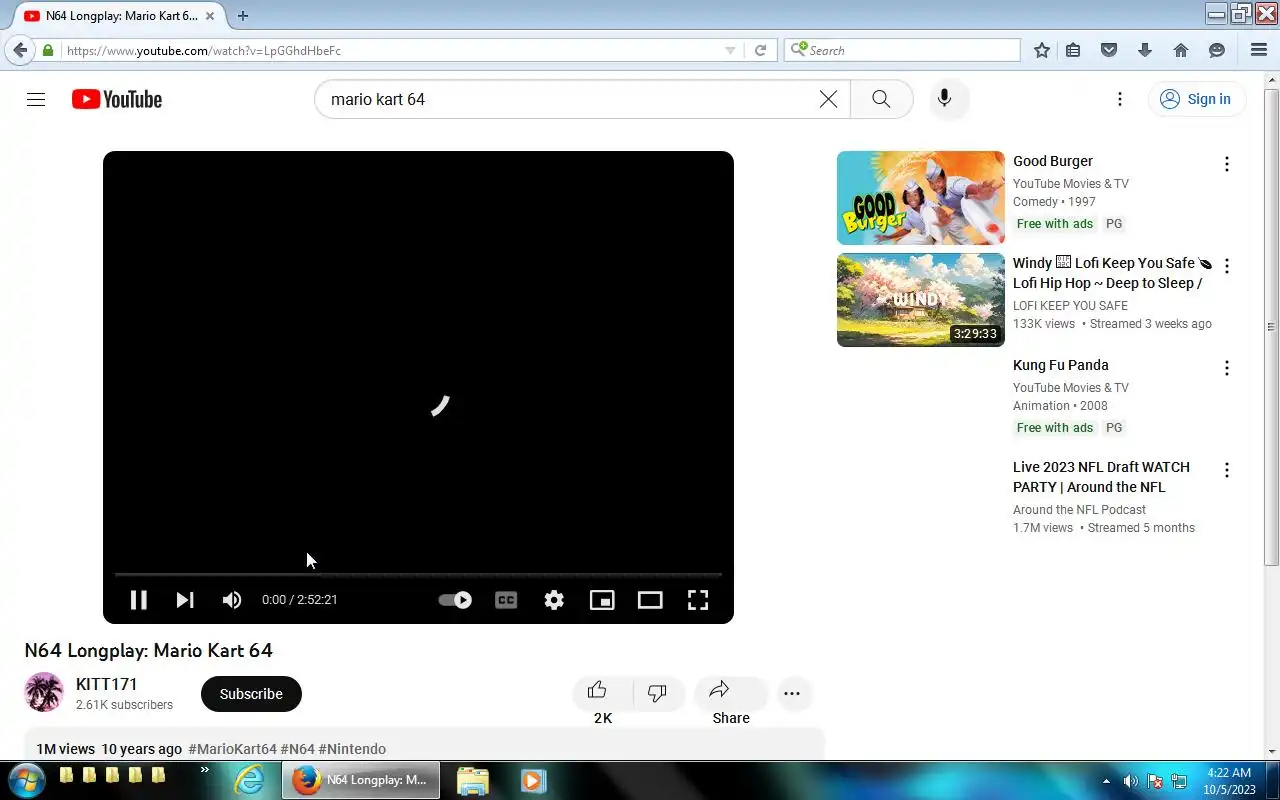
Task: Go to the YouTube home logo
Action: click(x=117, y=99)
